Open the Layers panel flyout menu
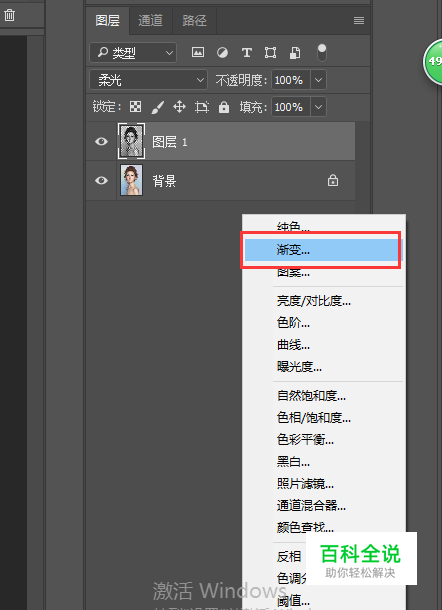The image size is (442, 610). click(359, 21)
